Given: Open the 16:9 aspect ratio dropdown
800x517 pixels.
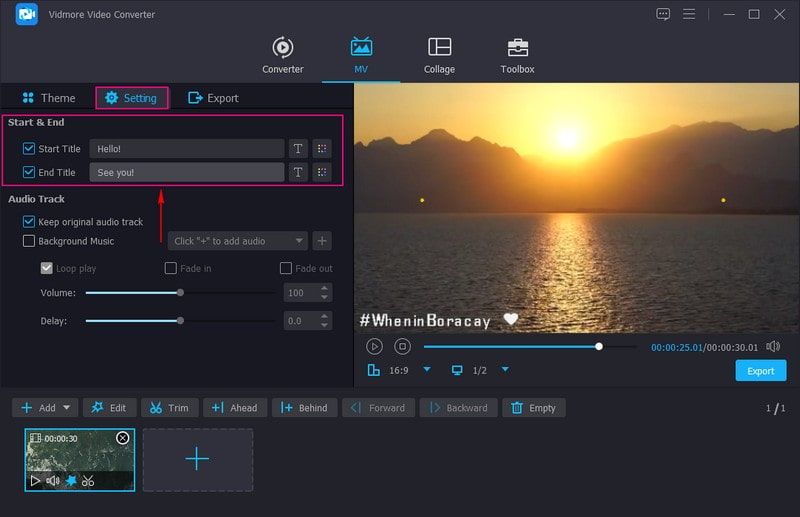Looking at the screenshot, I should coord(427,370).
